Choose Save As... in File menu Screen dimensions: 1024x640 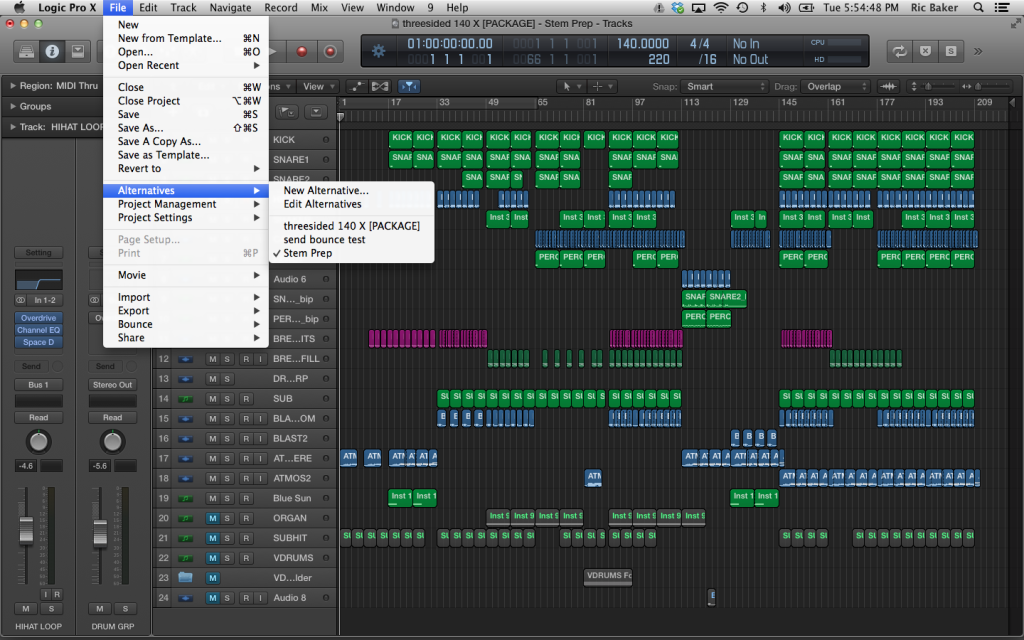tap(186, 128)
